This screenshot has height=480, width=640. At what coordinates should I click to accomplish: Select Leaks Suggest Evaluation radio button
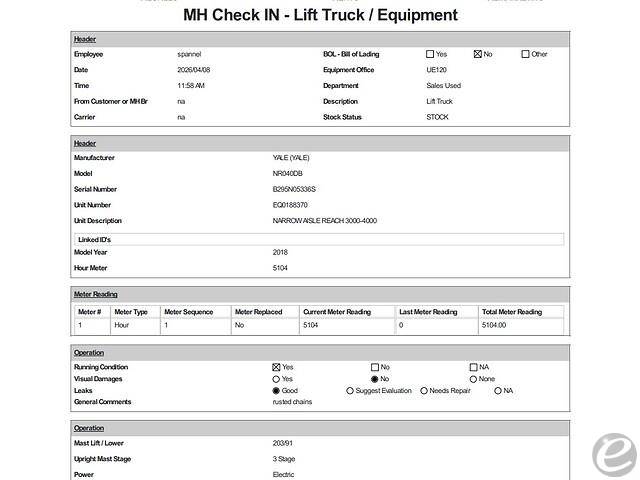point(349,391)
